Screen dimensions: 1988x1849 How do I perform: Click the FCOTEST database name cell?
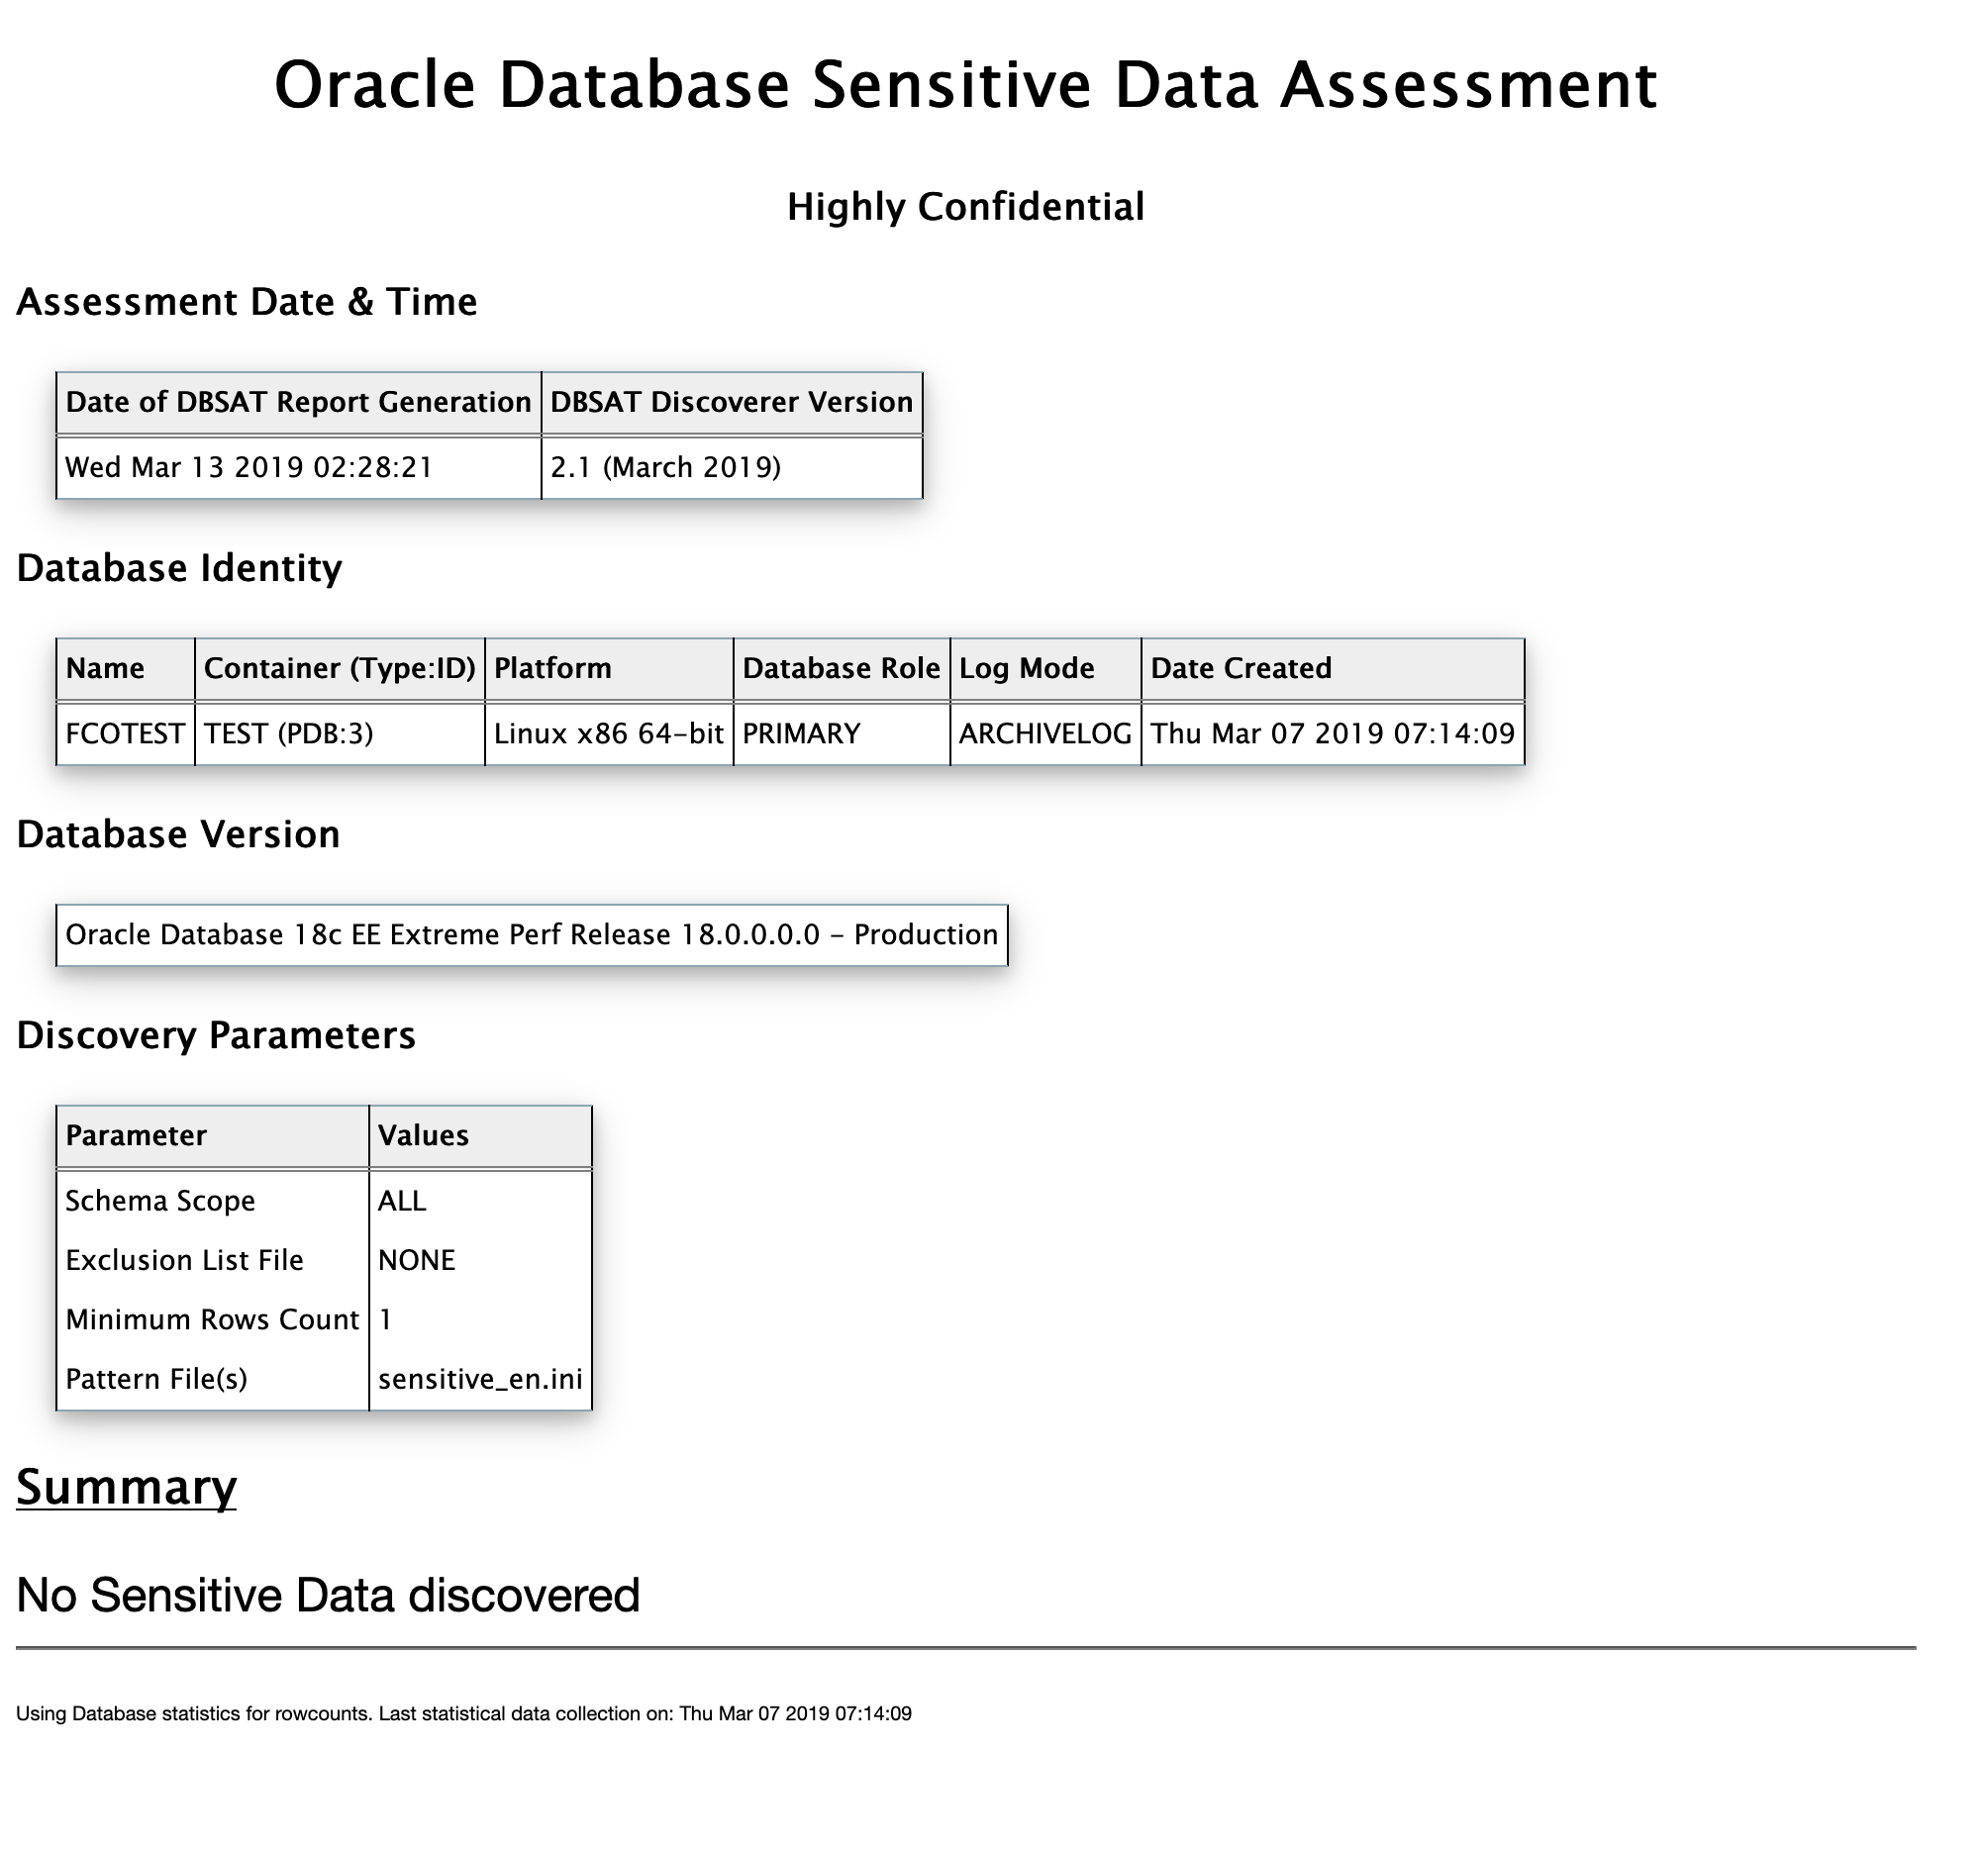click(125, 734)
